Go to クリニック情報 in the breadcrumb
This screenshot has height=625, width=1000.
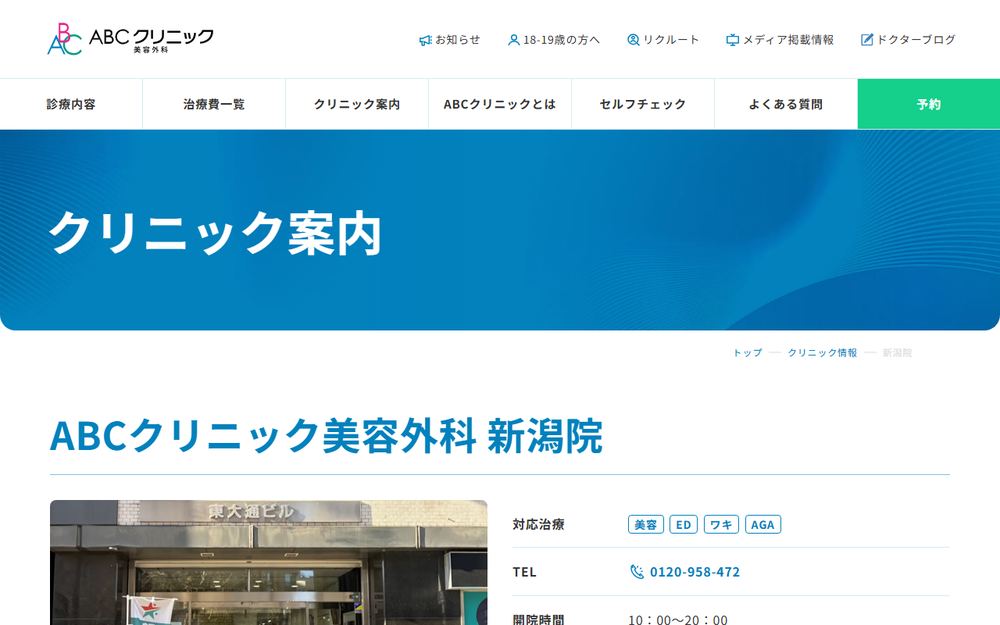(x=822, y=353)
